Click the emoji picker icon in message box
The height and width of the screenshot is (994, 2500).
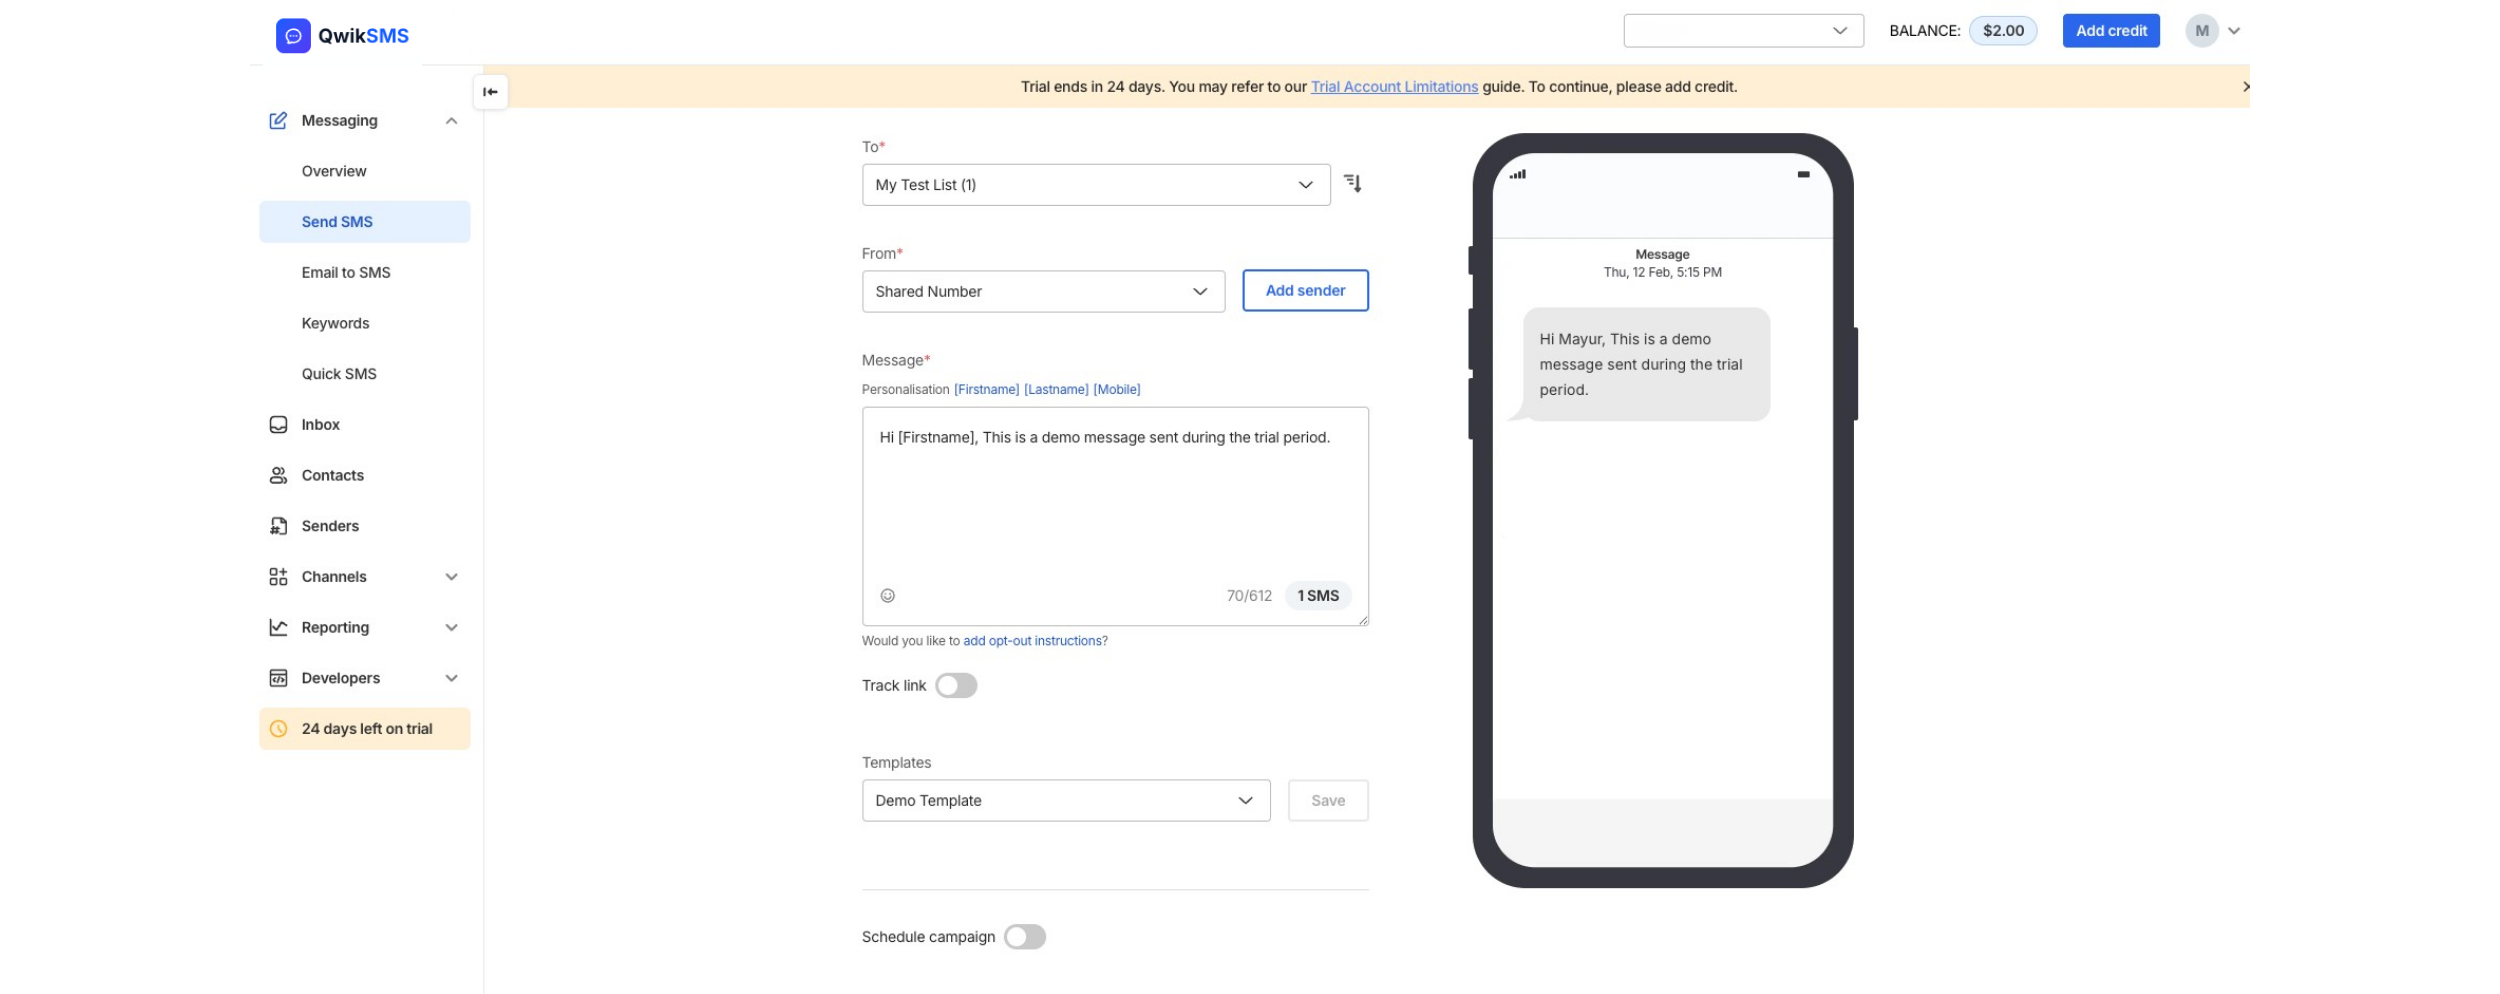(887, 596)
